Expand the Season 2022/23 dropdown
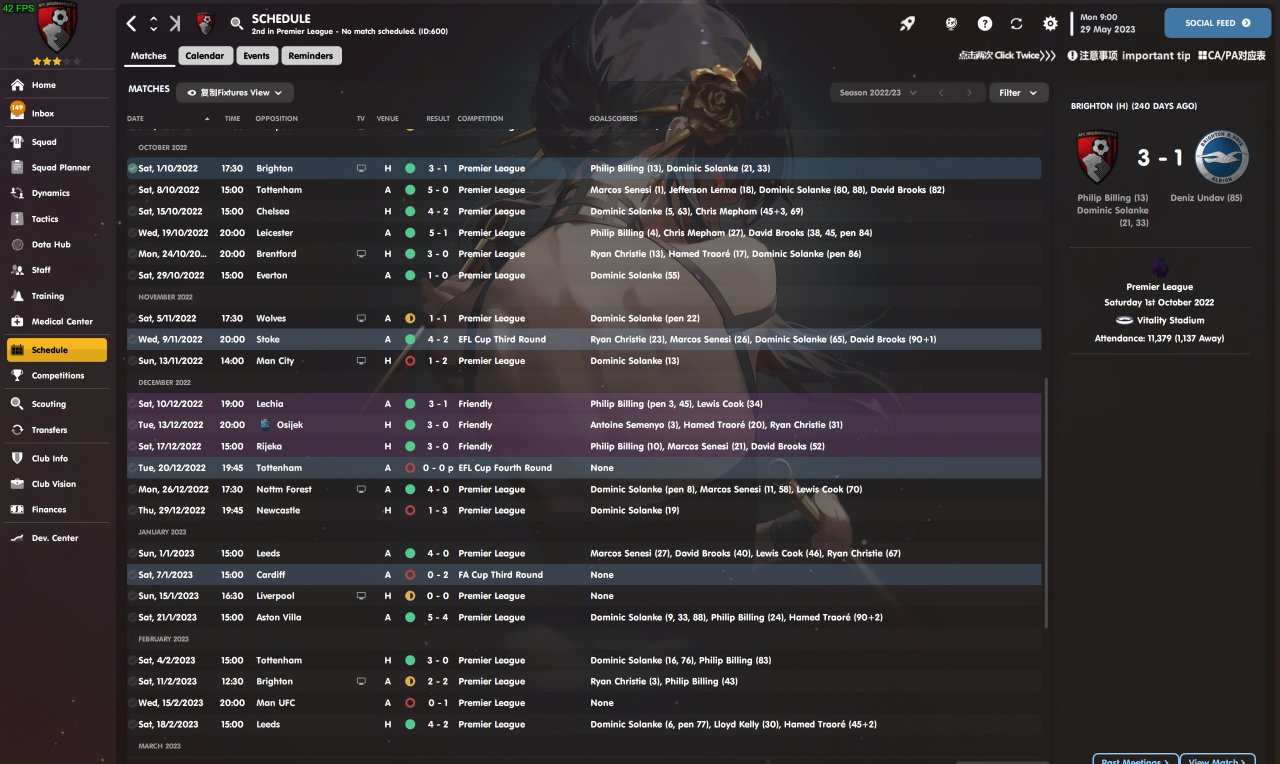 point(879,93)
